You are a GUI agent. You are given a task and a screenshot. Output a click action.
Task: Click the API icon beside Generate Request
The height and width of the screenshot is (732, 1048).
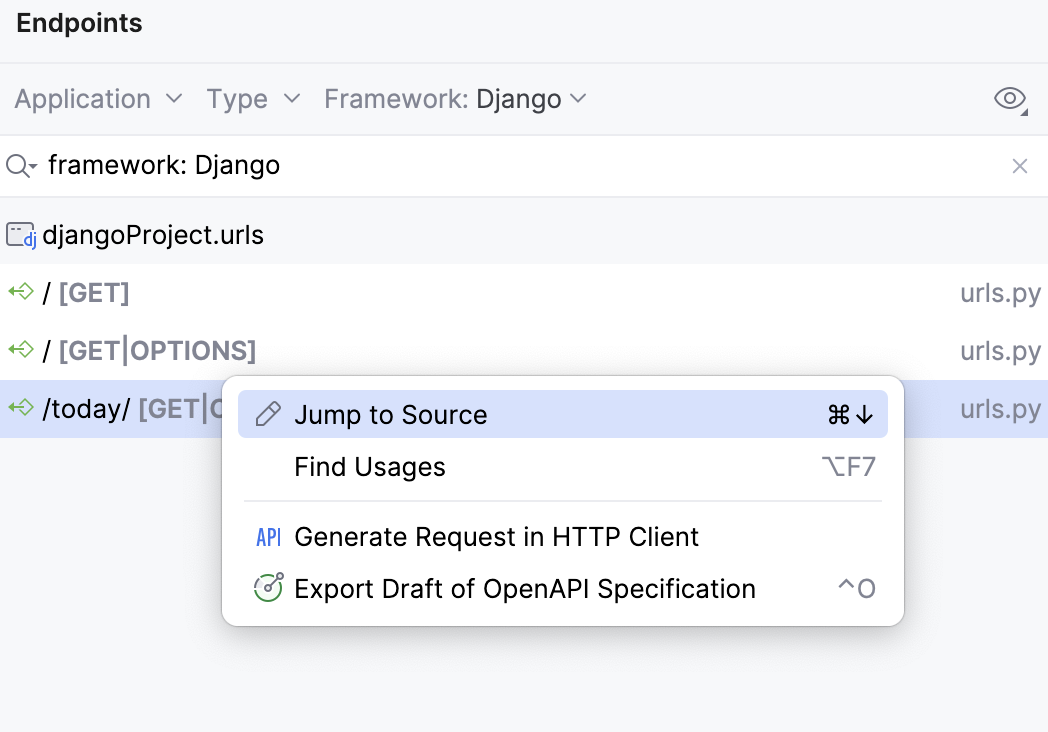click(267, 537)
